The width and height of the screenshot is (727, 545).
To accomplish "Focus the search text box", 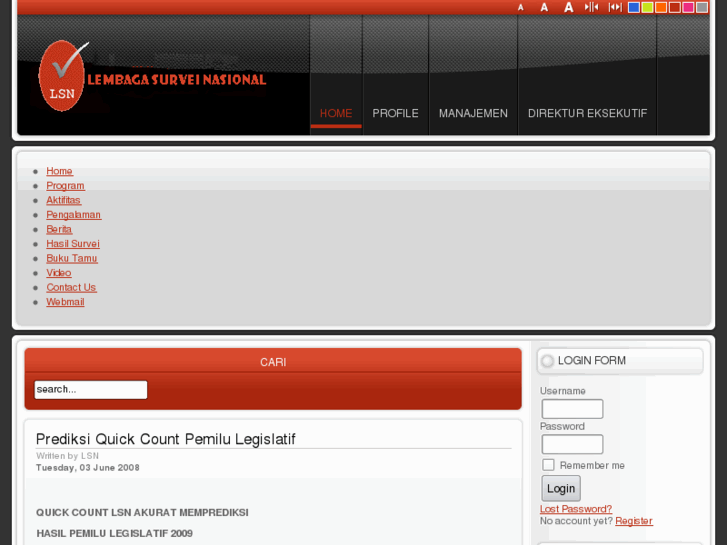I will [91, 390].
